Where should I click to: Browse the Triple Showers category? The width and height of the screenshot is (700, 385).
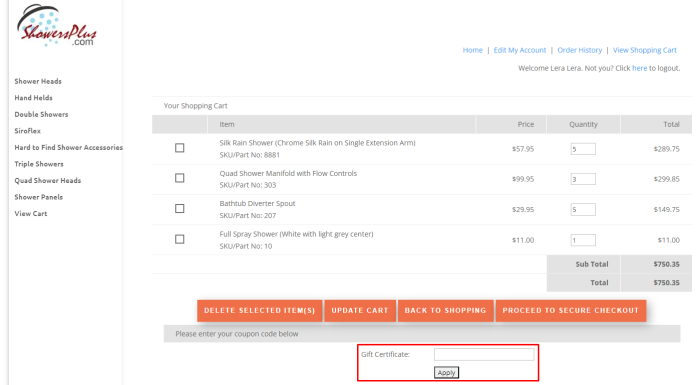coord(39,164)
